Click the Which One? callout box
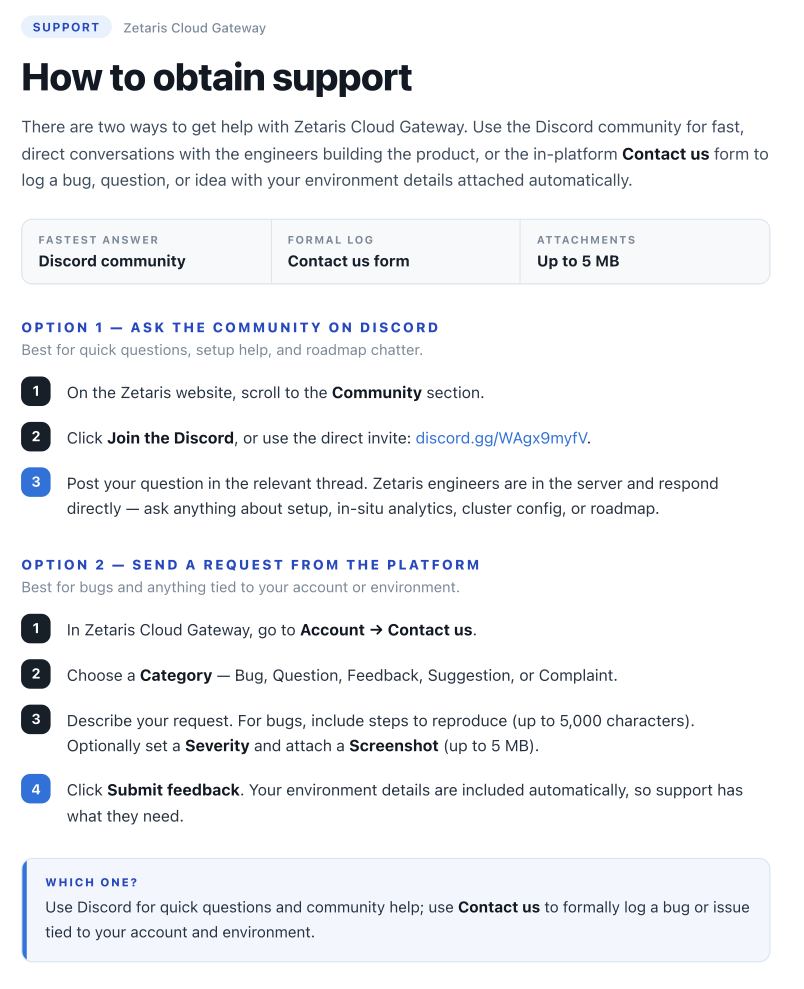This screenshot has height=989, width=804. tap(396, 910)
